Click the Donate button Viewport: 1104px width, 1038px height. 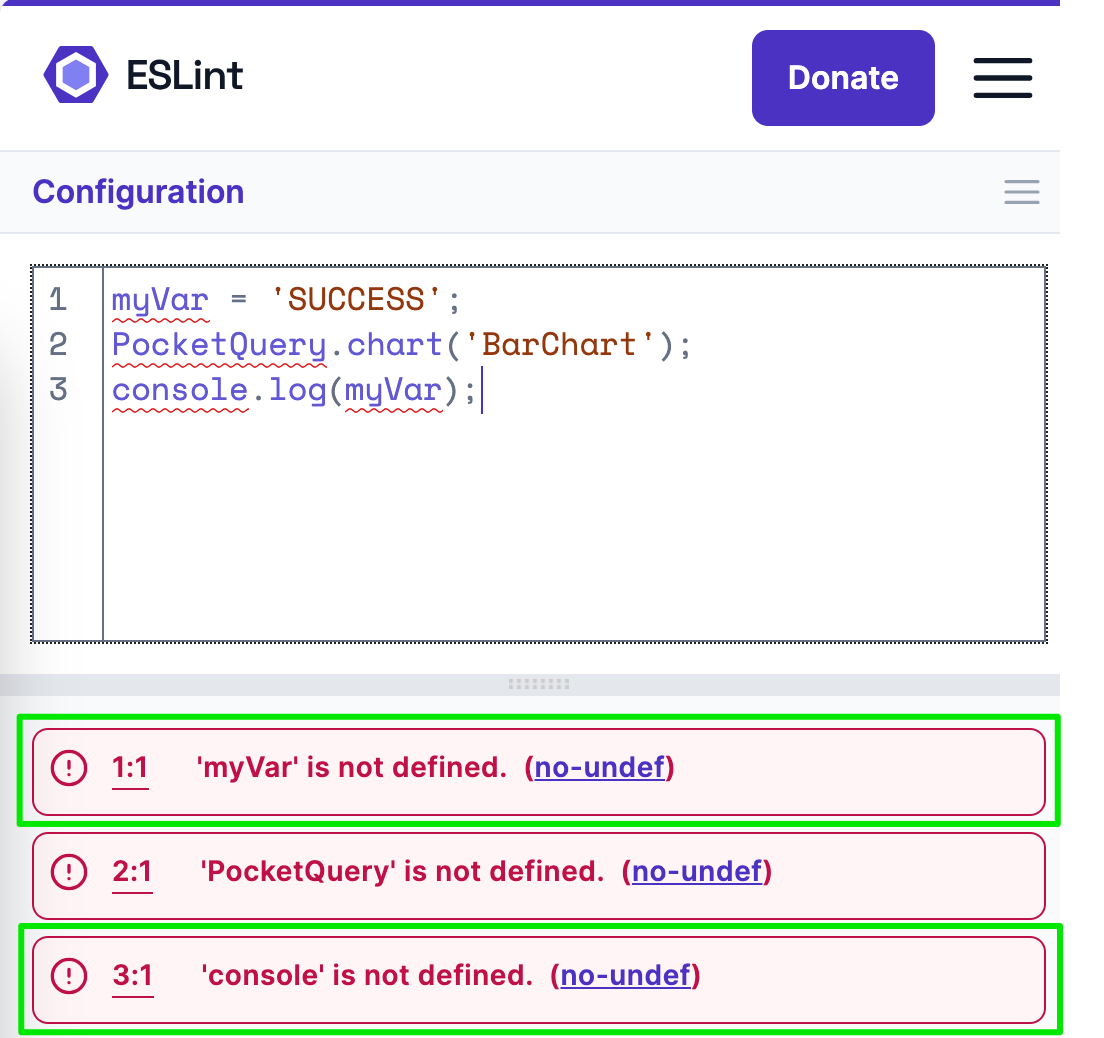pyautogui.click(x=843, y=78)
